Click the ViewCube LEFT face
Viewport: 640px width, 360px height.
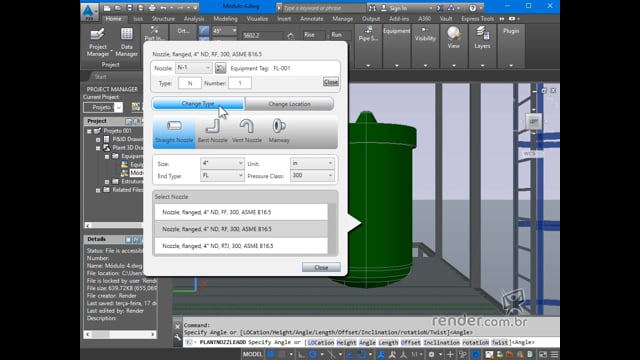click(533, 121)
